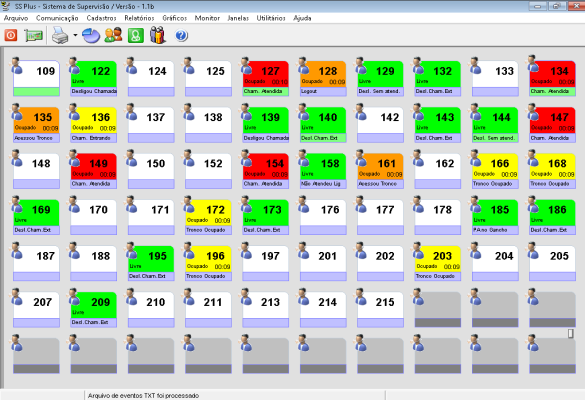This screenshot has width=585, height=400.
Task: Click the green contact card icon
Action: (x=136, y=35)
